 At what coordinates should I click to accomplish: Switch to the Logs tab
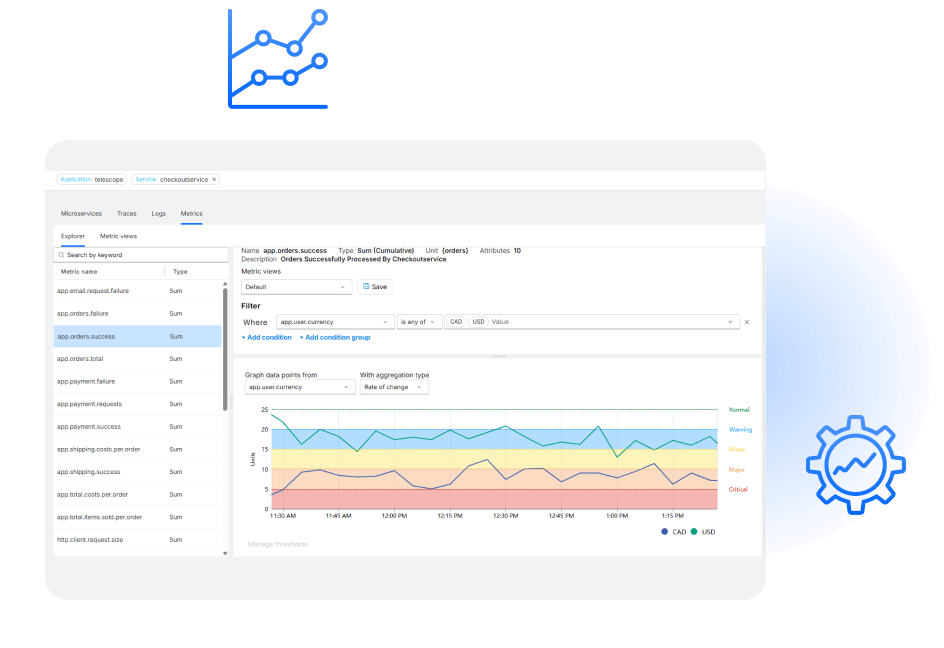[158, 214]
